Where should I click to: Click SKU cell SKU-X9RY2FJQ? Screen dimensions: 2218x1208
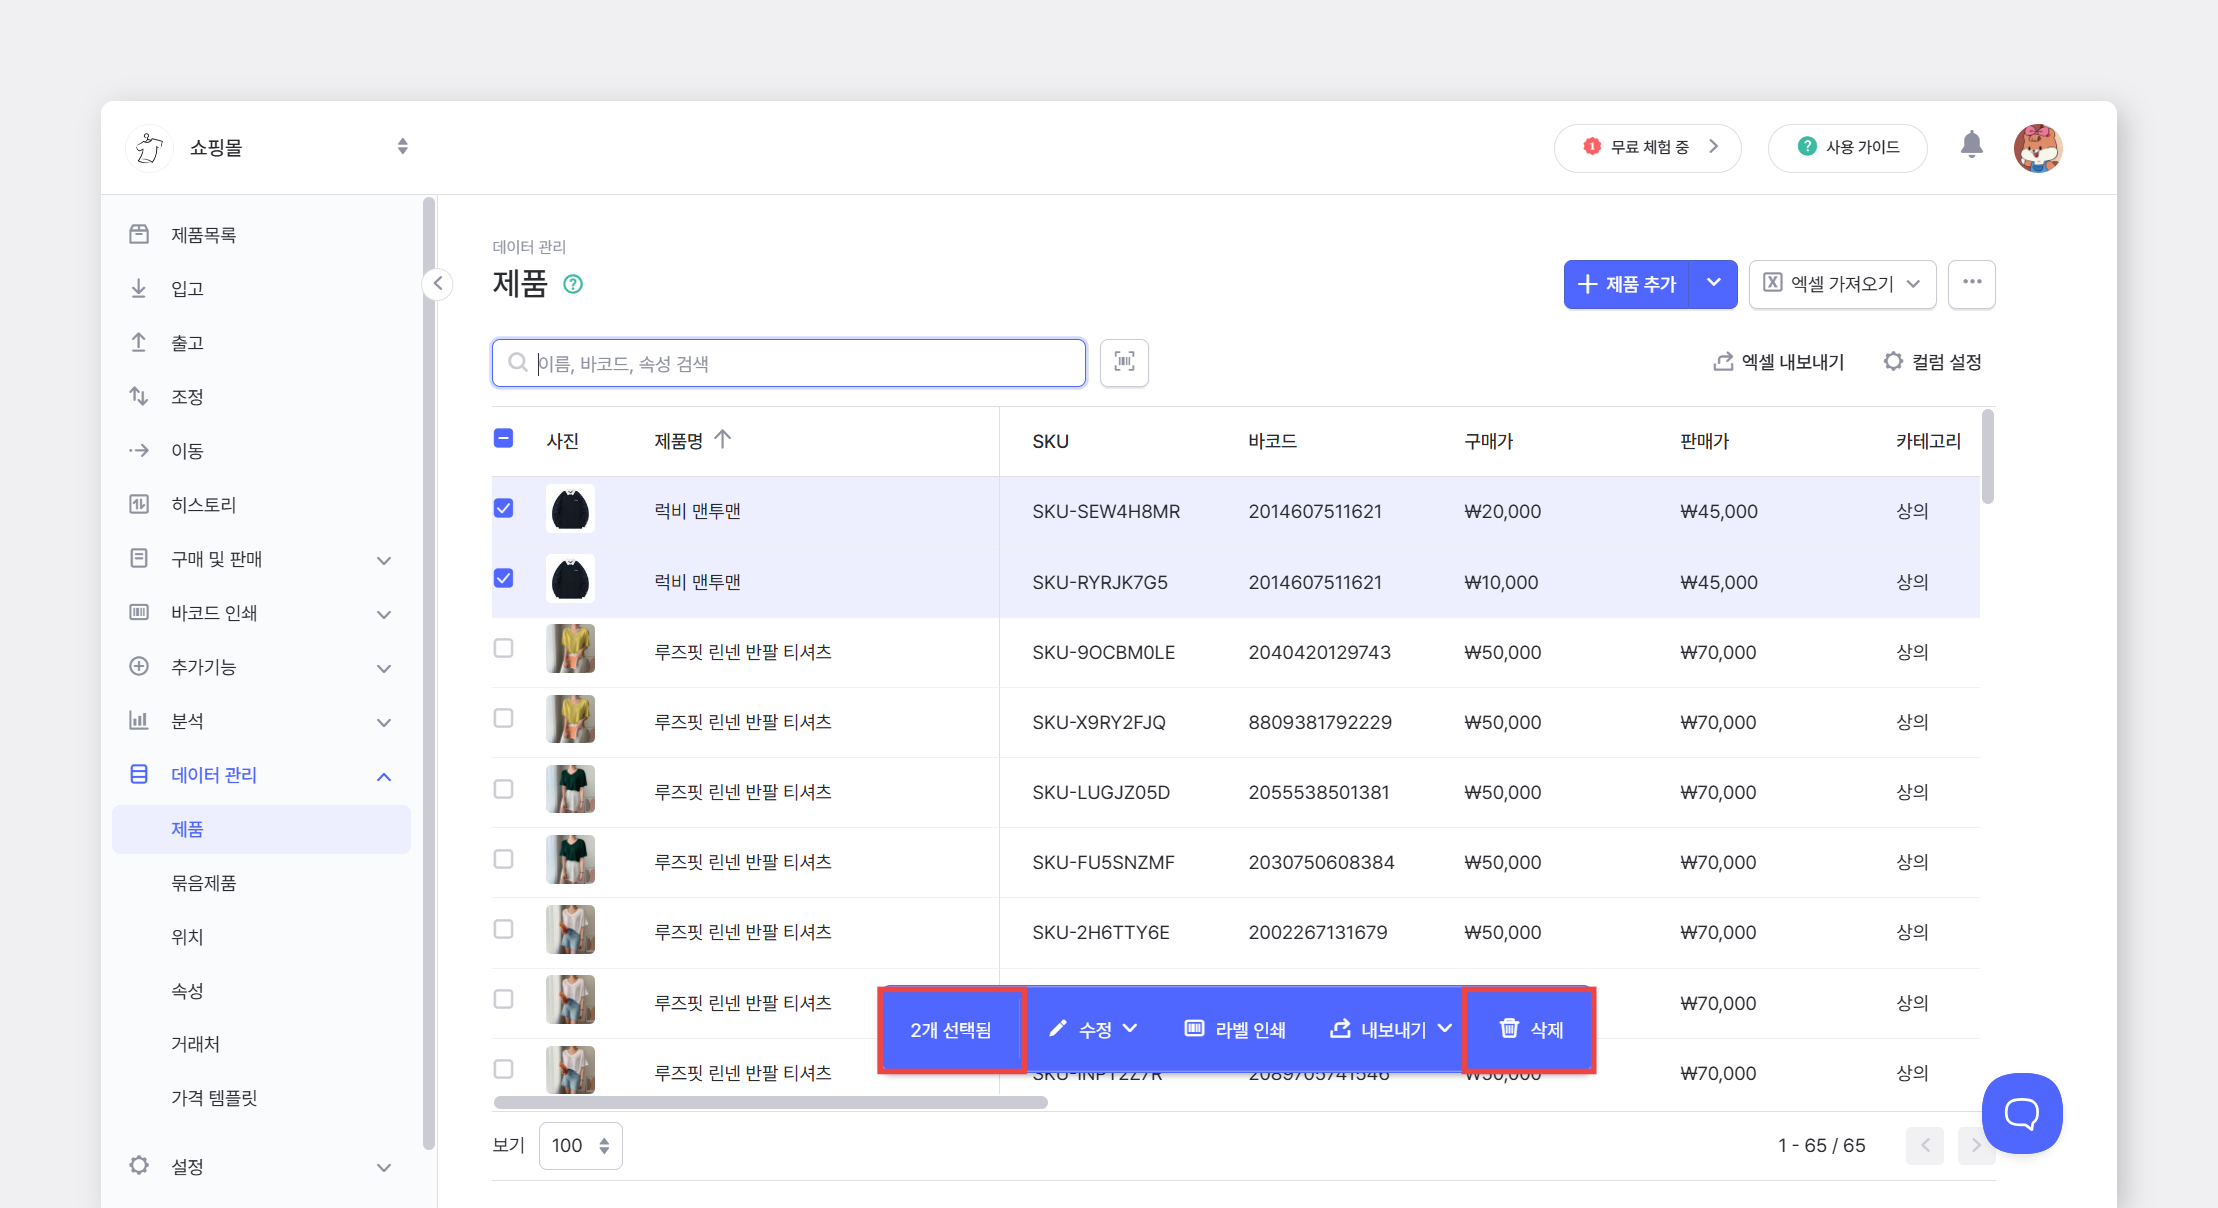pyautogui.click(x=1099, y=722)
